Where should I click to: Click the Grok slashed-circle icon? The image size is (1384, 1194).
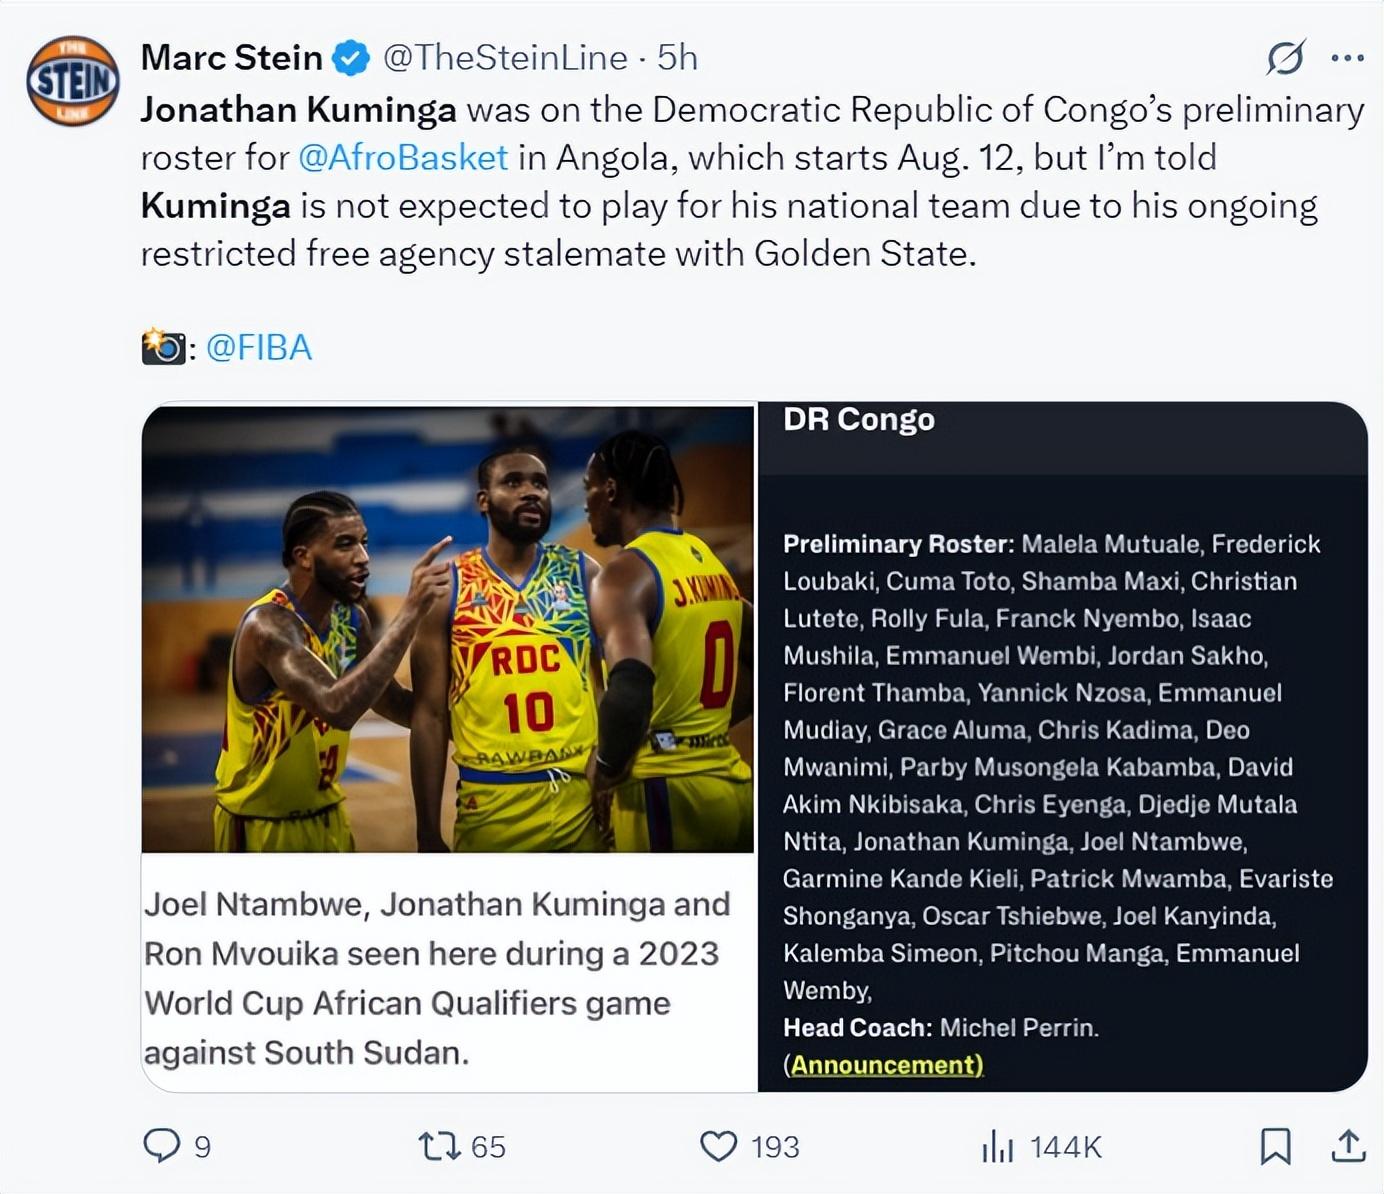tap(1285, 58)
